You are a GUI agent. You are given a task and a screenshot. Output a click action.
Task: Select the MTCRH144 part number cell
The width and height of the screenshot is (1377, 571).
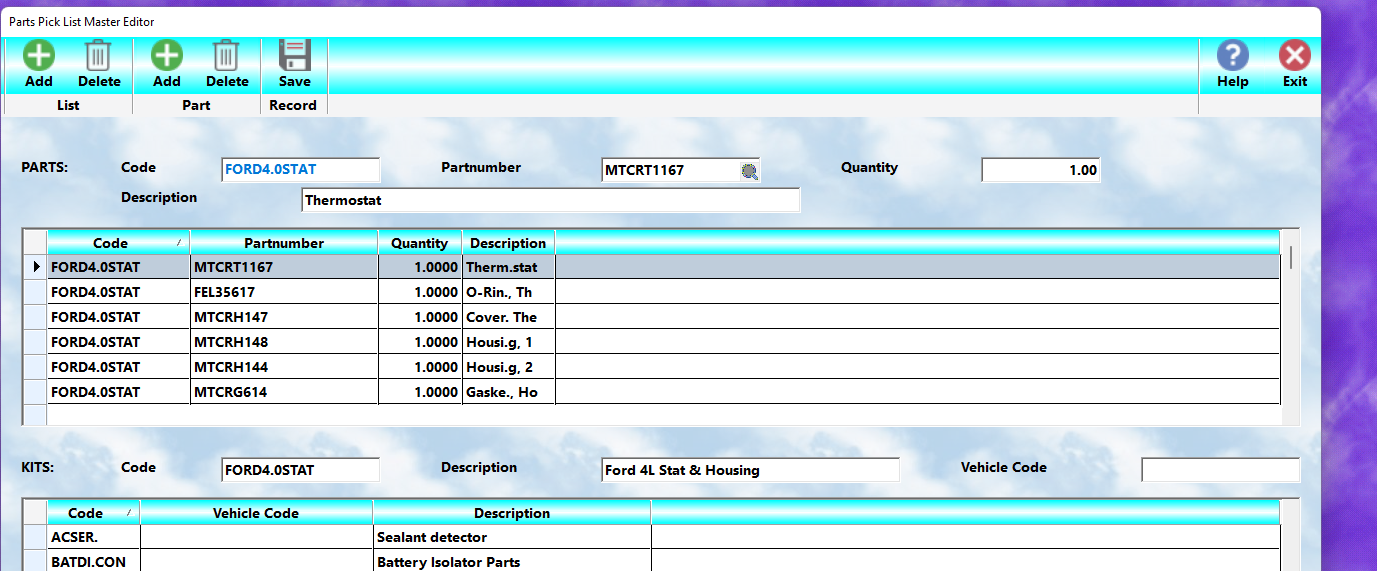pos(284,367)
